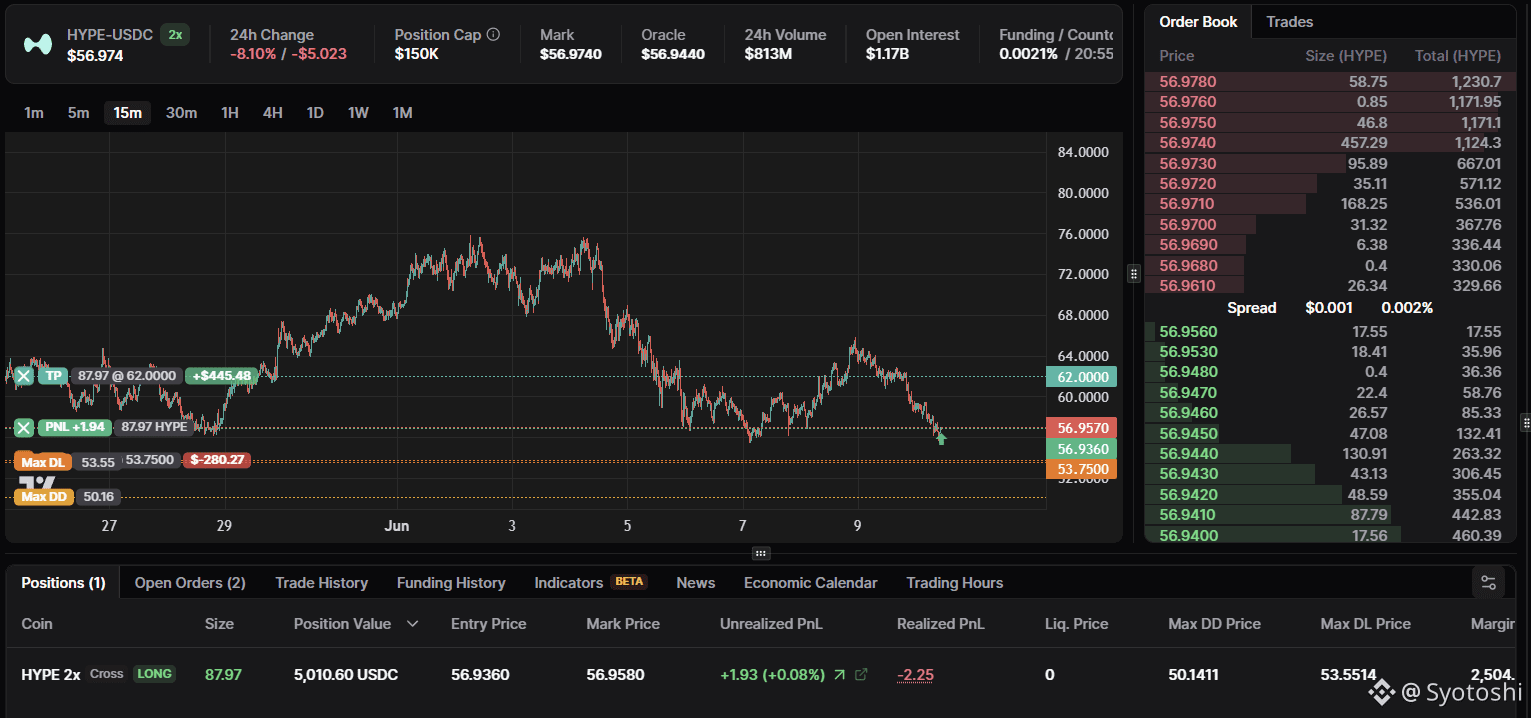Click the grip handle below the chart
This screenshot has height=718, width=1531.
761,553
